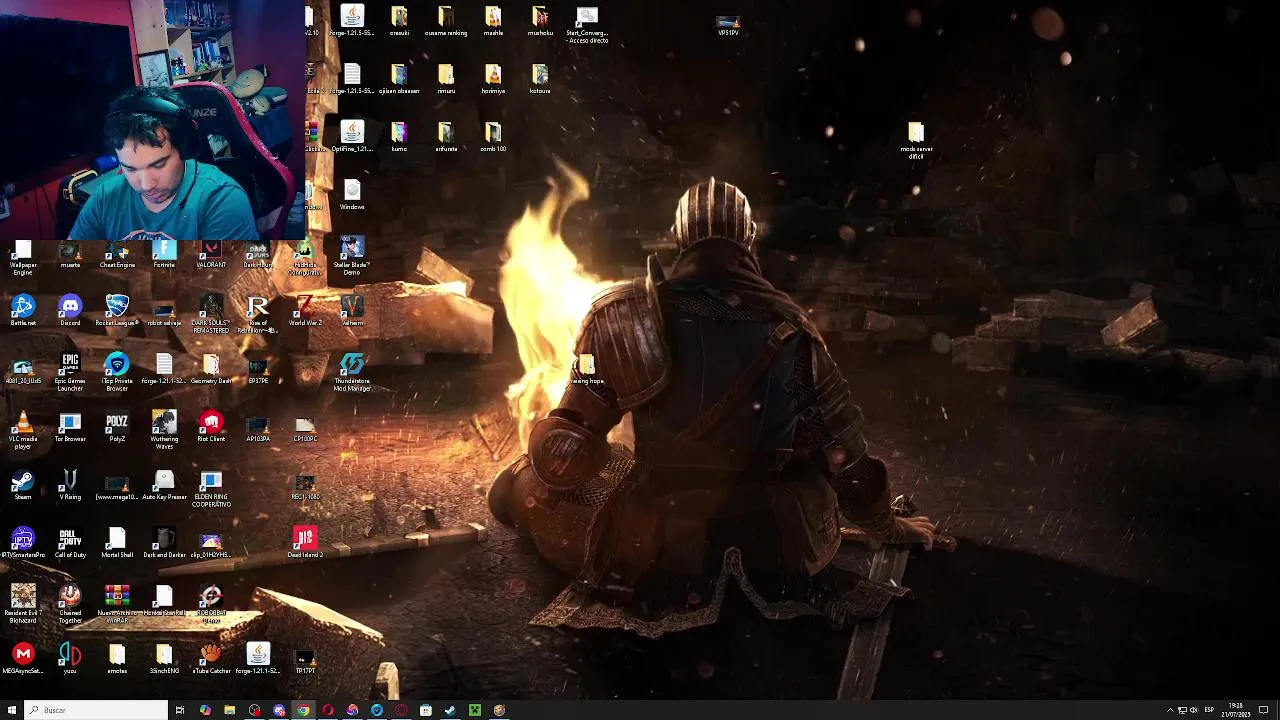This screenshot has width=1280, height=720.
Task: Select the VALORANT desktop icon
Action: pyautogui.click(x=211, y=254)
